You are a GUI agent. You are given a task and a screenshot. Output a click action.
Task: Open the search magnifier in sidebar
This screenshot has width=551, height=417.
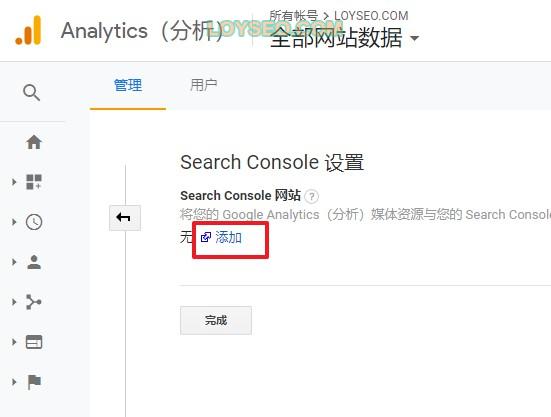[x=31, y=92]
